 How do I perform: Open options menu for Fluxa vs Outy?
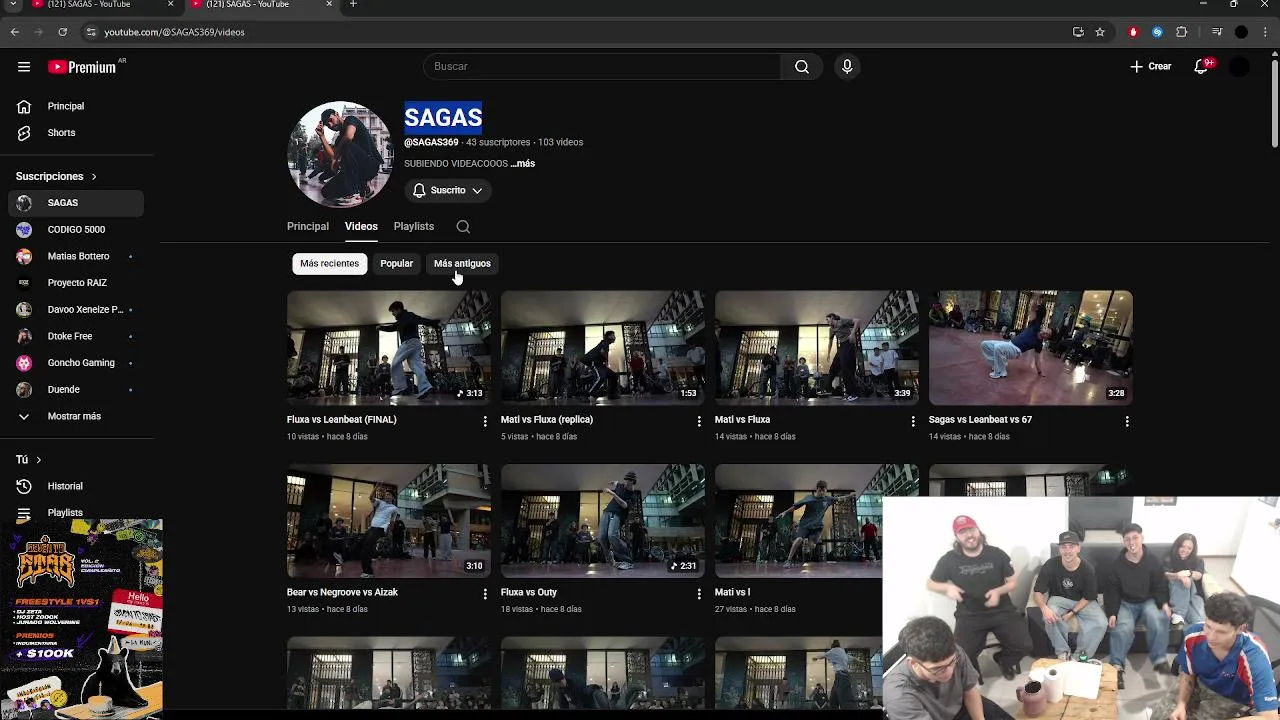click(x=699, y=594)
